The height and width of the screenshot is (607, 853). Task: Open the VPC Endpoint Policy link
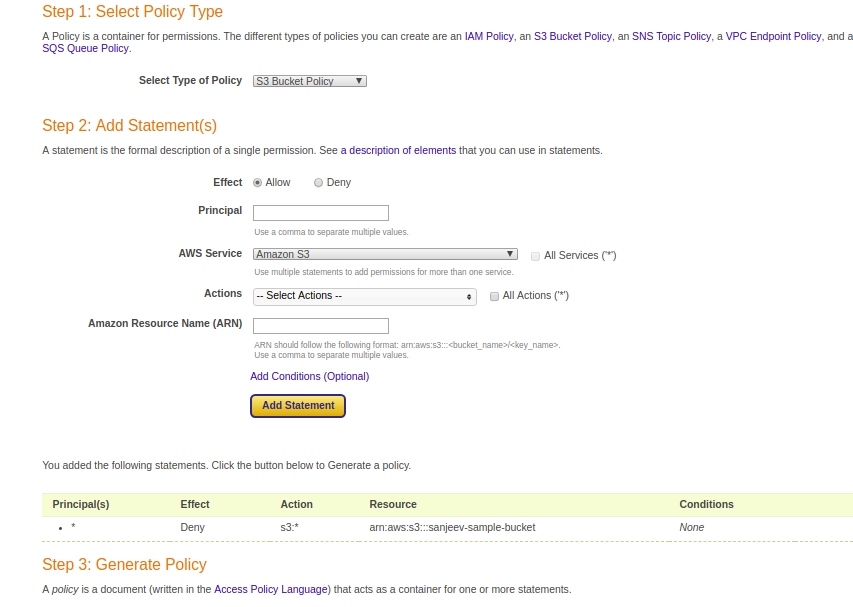773,36
